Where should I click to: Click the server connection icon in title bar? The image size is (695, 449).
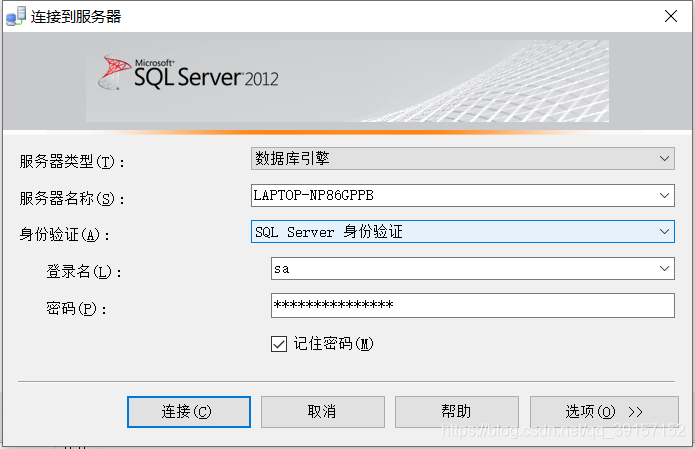click(x=16, y=16)
